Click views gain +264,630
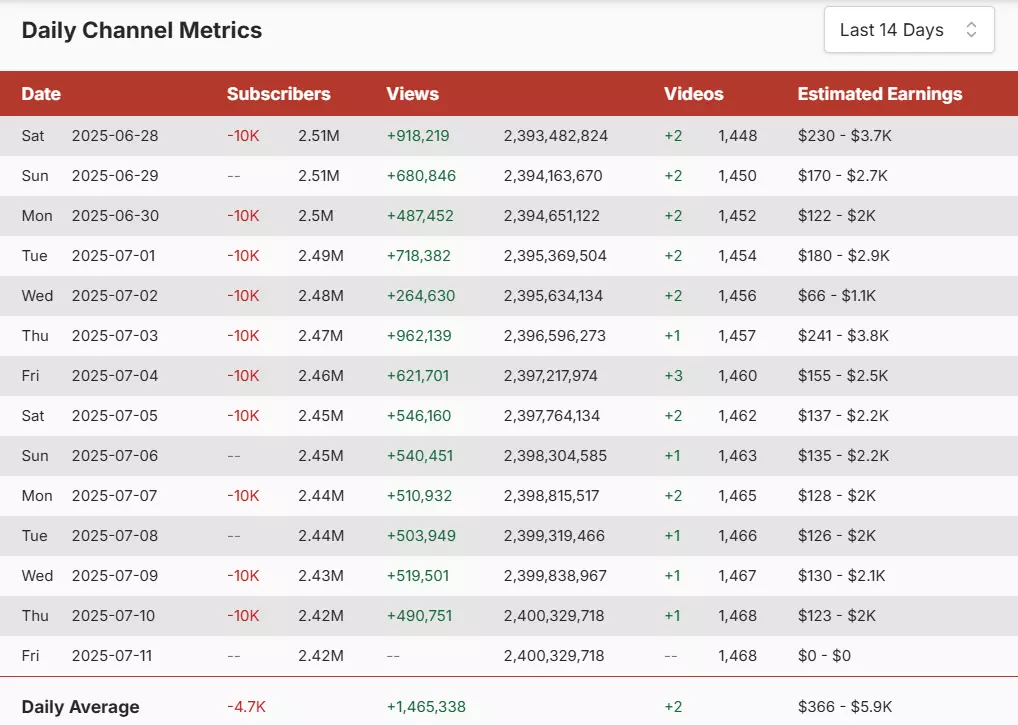Image resolution: width=1018 pixels, height=725 pixels. point(421,296)
